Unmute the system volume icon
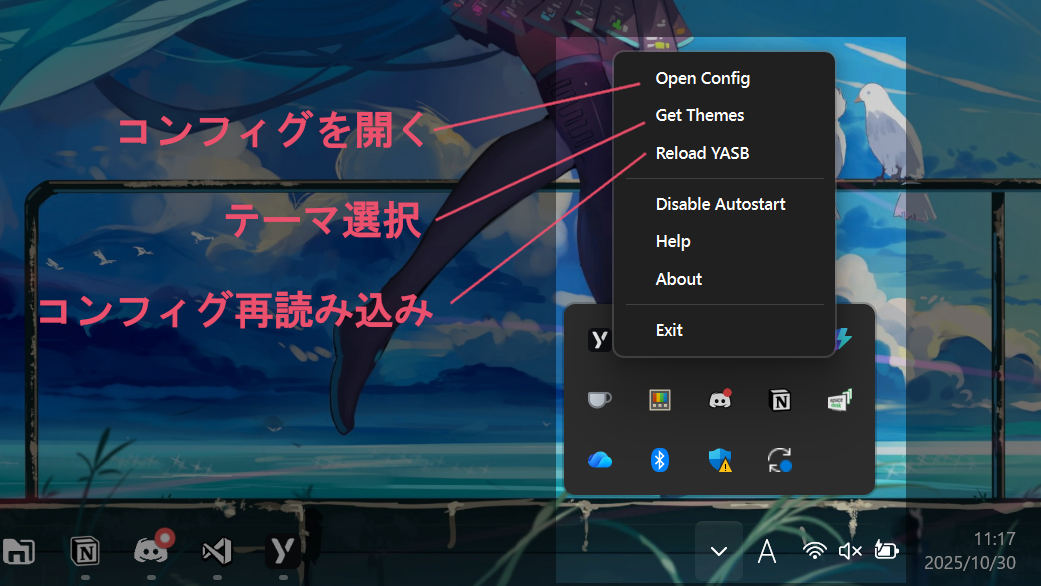1041x586 pixels. (x=850, y=550)
